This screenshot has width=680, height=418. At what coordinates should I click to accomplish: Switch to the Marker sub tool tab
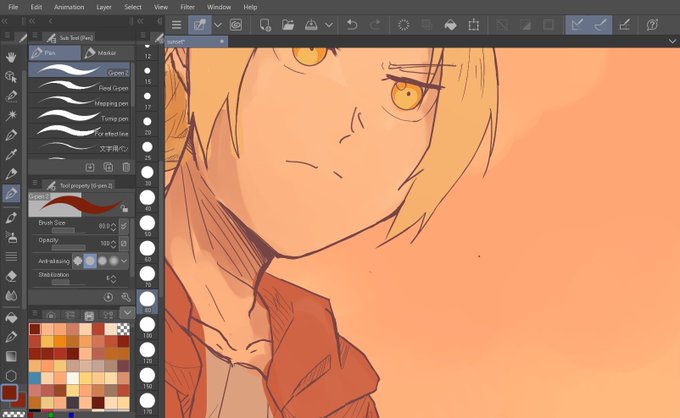[x=107, y=53]
